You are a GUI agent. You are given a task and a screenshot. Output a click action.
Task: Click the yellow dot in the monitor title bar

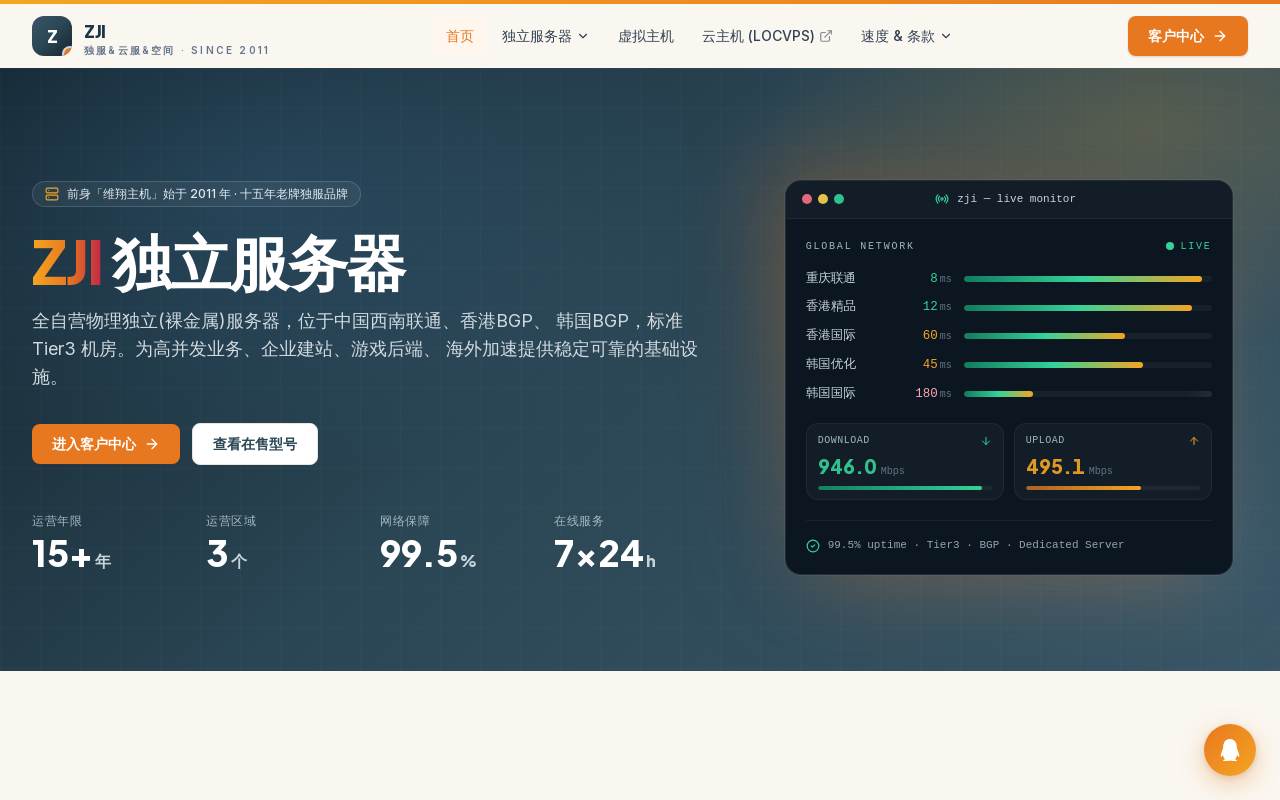[x=823, y=199]
